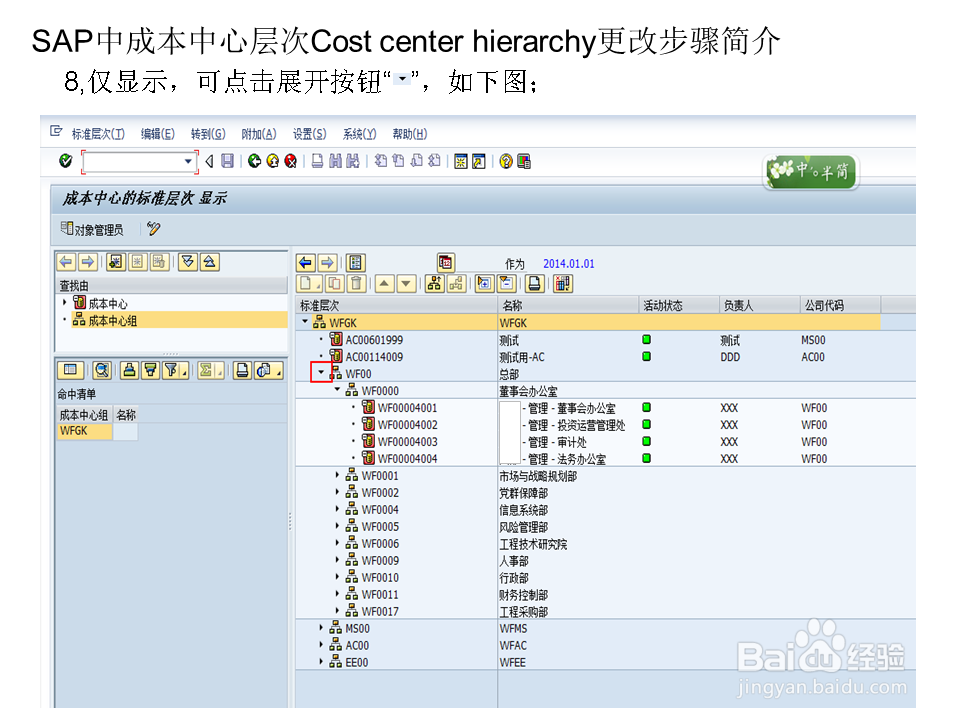Click the yellow Exit up-arrow icon
This screenshot has height=720, width=960.
point(273,161)
